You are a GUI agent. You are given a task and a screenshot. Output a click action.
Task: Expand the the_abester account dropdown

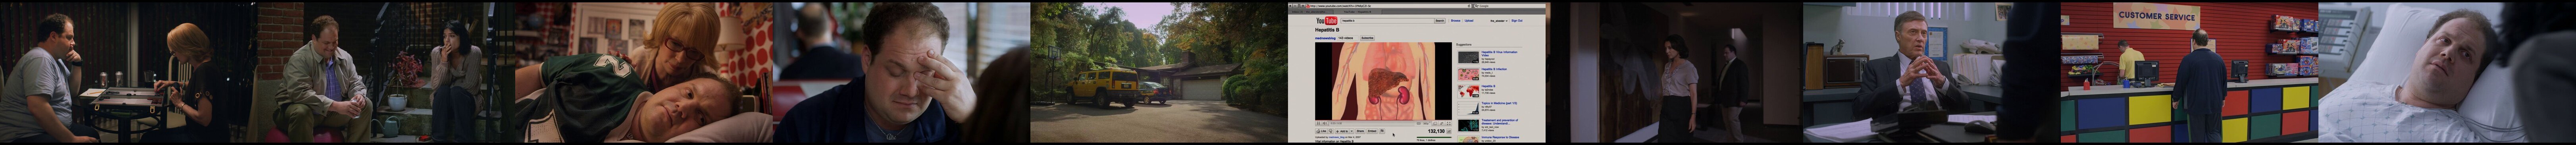click(x=1499, y=21)
